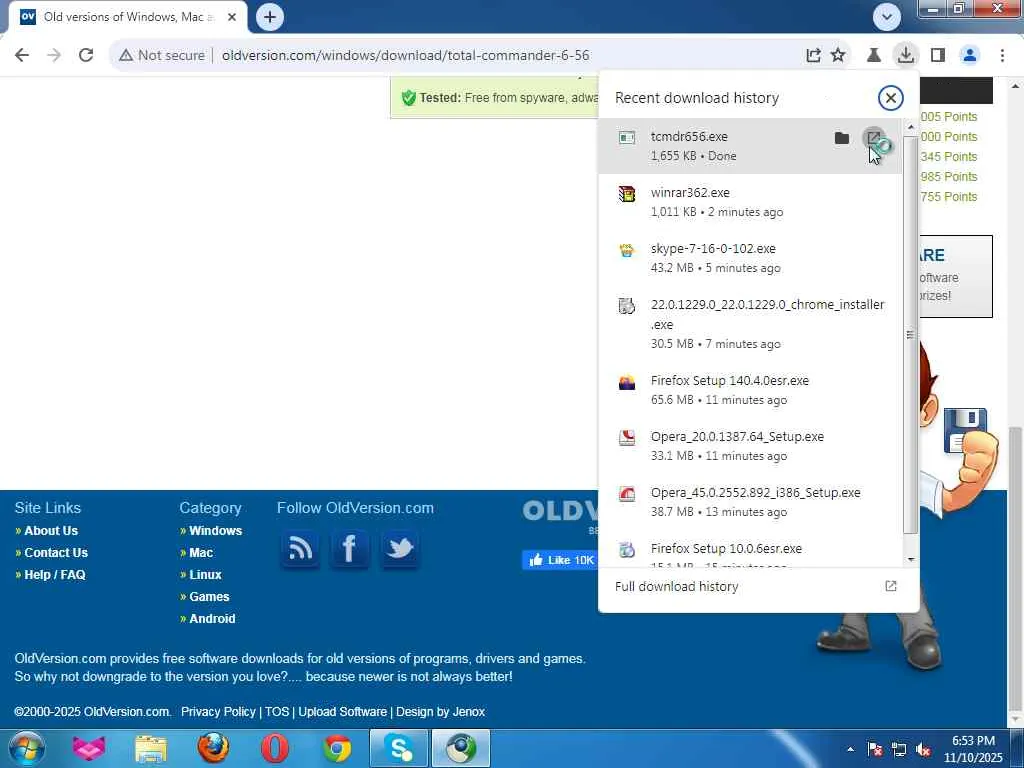Show tcmdr656.exe in folder
Screen dimensions: 1024x768
(x=842, y=138)
